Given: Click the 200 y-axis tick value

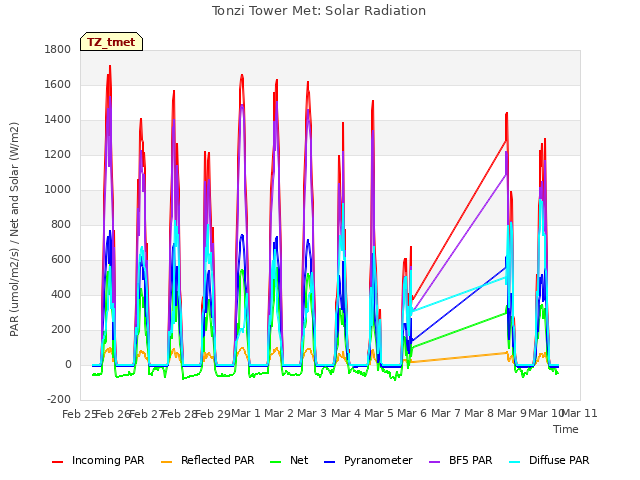Looking at the screenshot, I should tap(61, 330).
